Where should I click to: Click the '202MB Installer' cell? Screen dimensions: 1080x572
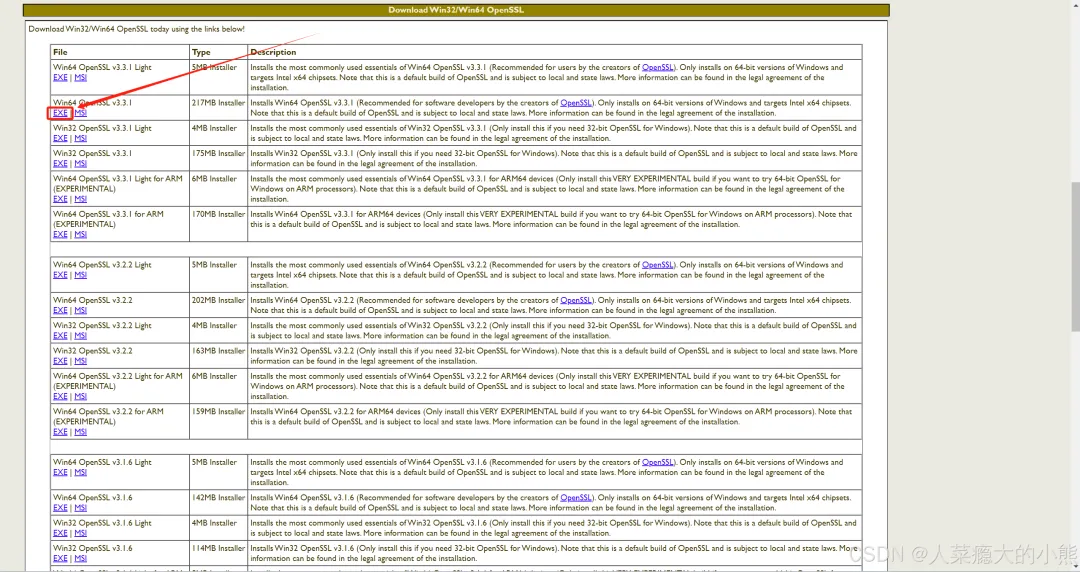(x=218, y=305)
